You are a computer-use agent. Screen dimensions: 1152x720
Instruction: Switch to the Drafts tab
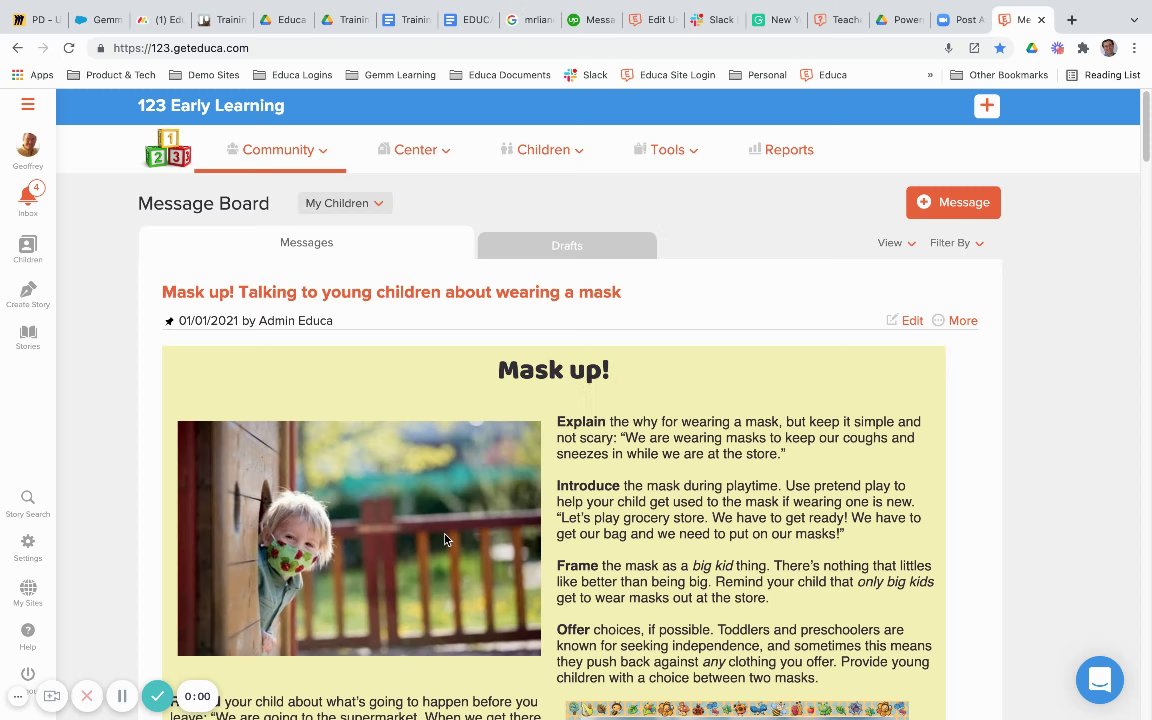(566, 245)
